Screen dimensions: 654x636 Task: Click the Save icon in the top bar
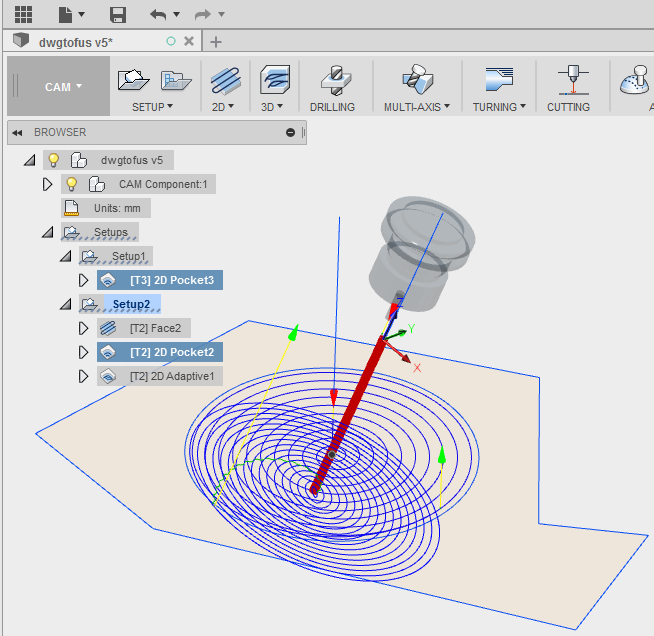pyautogui.click(x=118, y=14)
